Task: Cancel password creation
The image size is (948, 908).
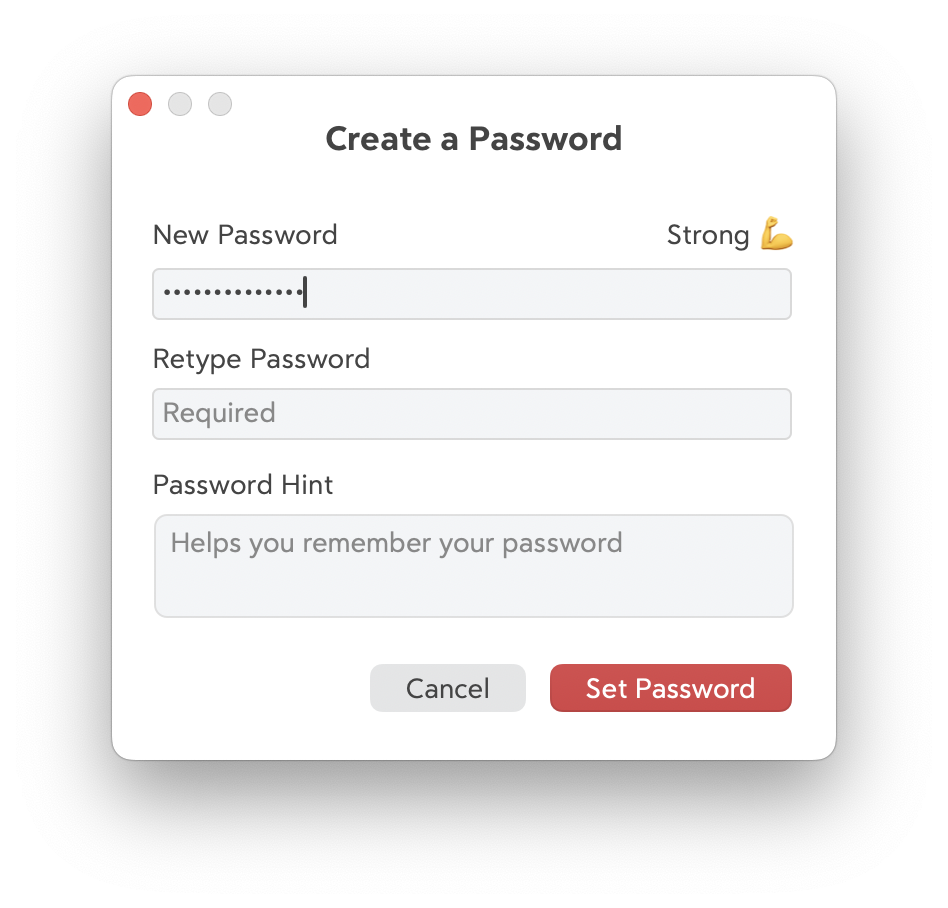Action: (x=447, y=688)
